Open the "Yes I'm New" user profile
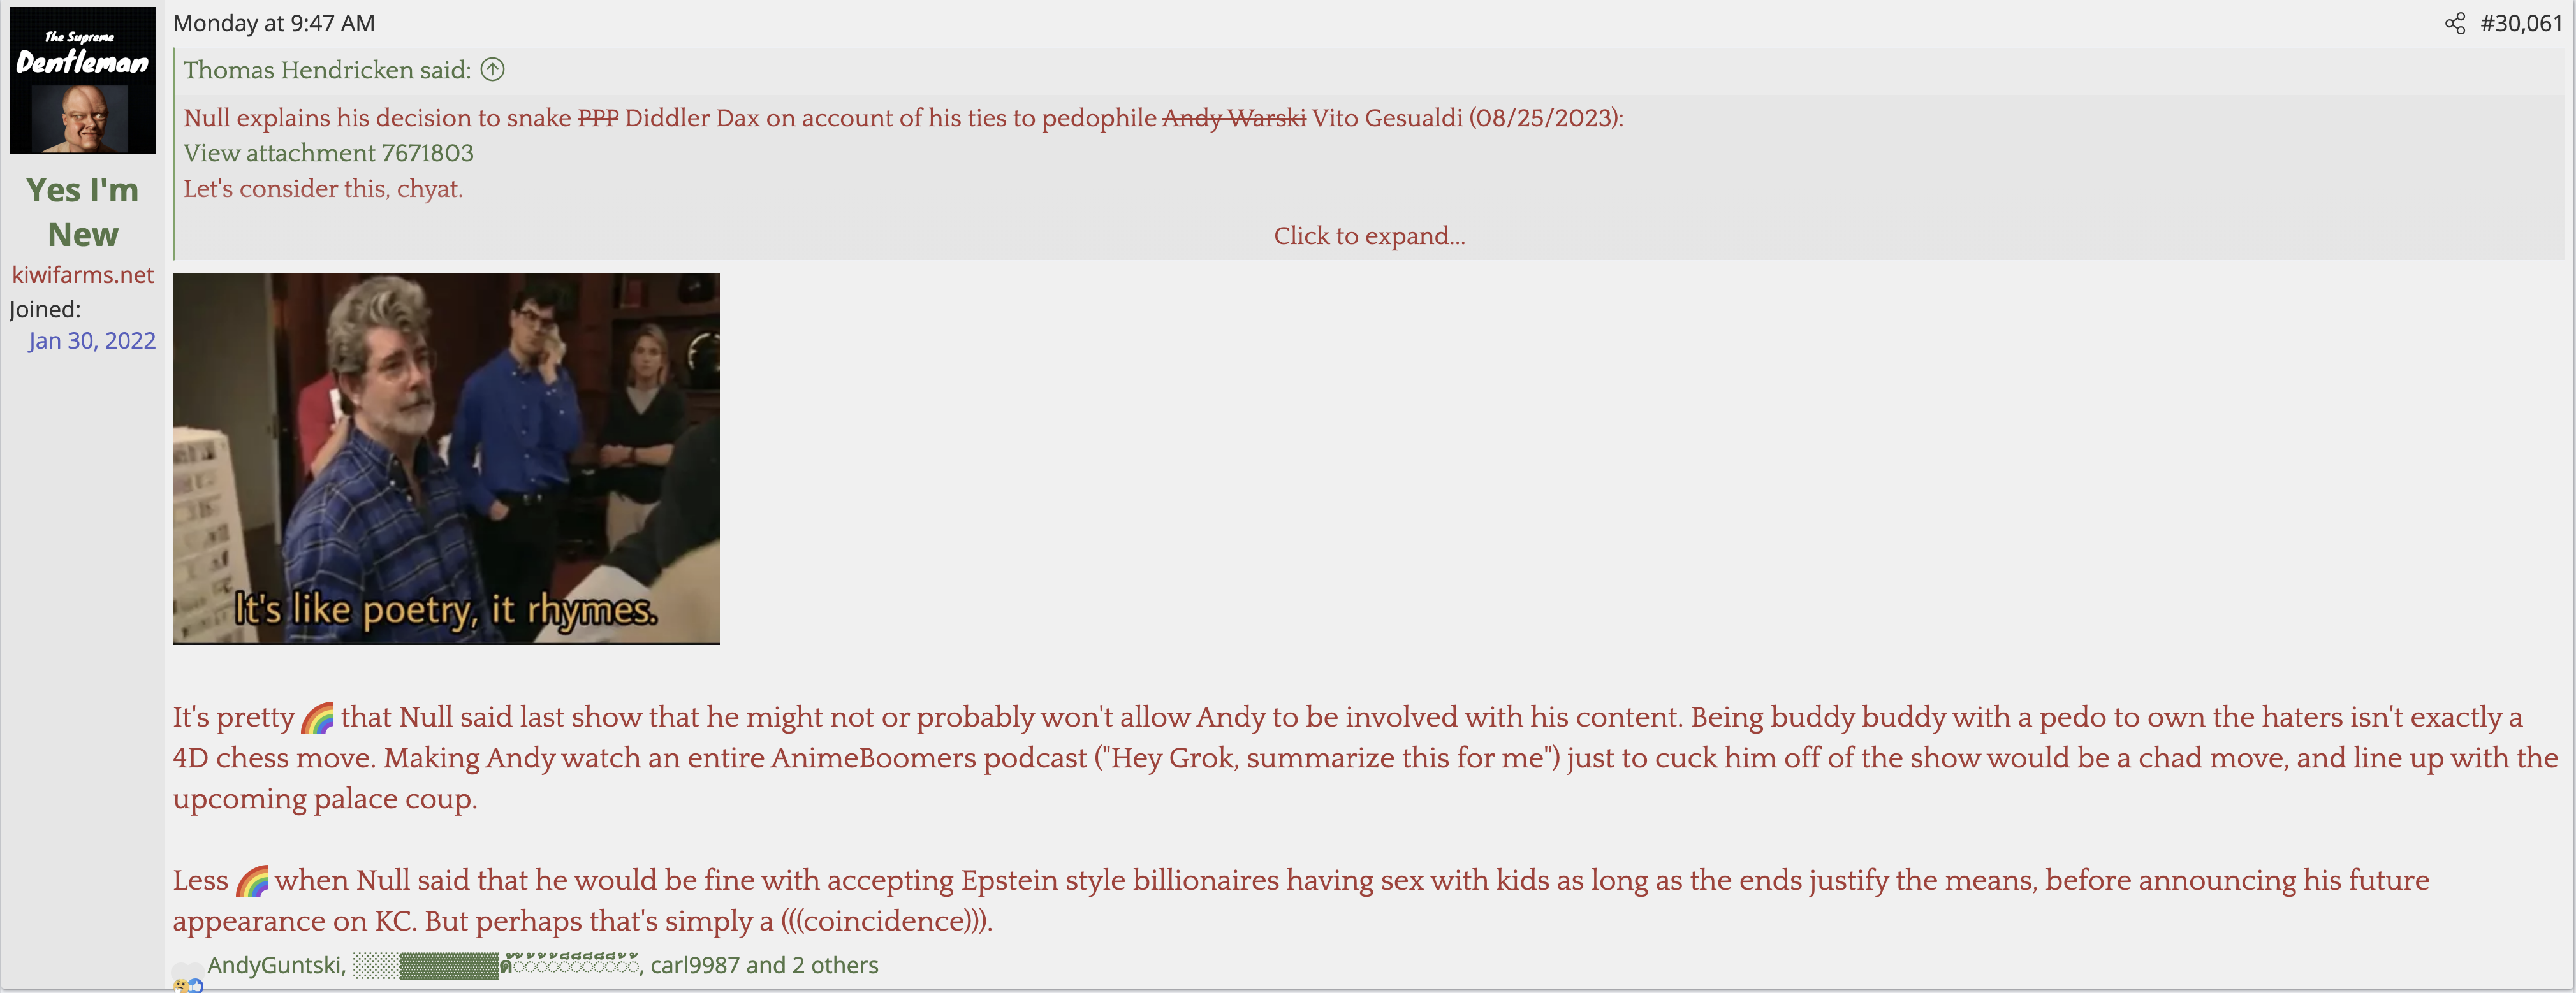This screenshot has height=993, width=2576. (83, 212)
